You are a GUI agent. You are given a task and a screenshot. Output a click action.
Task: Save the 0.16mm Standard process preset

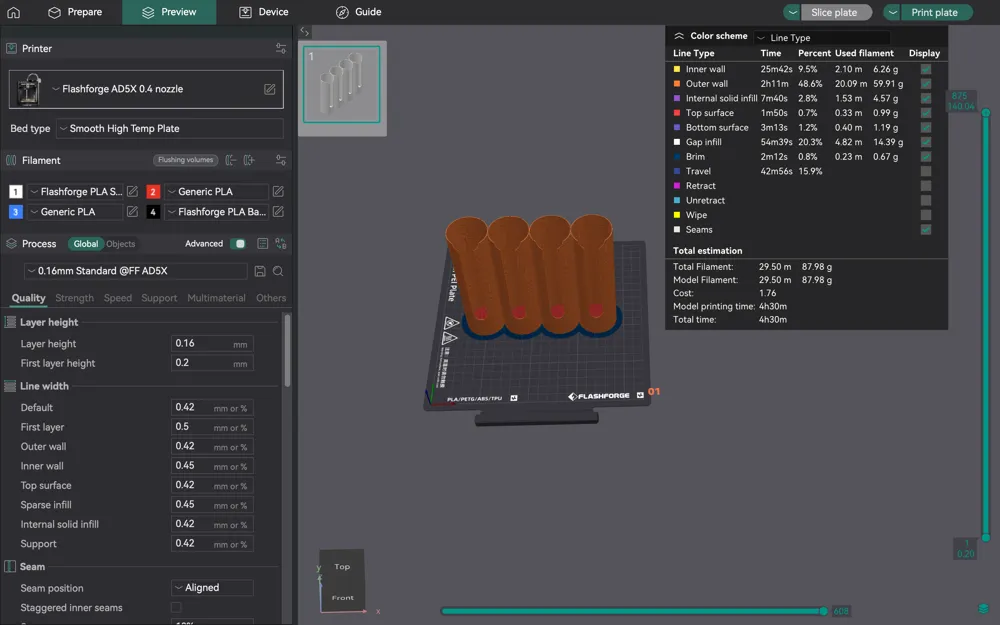[x=260, y=271]
